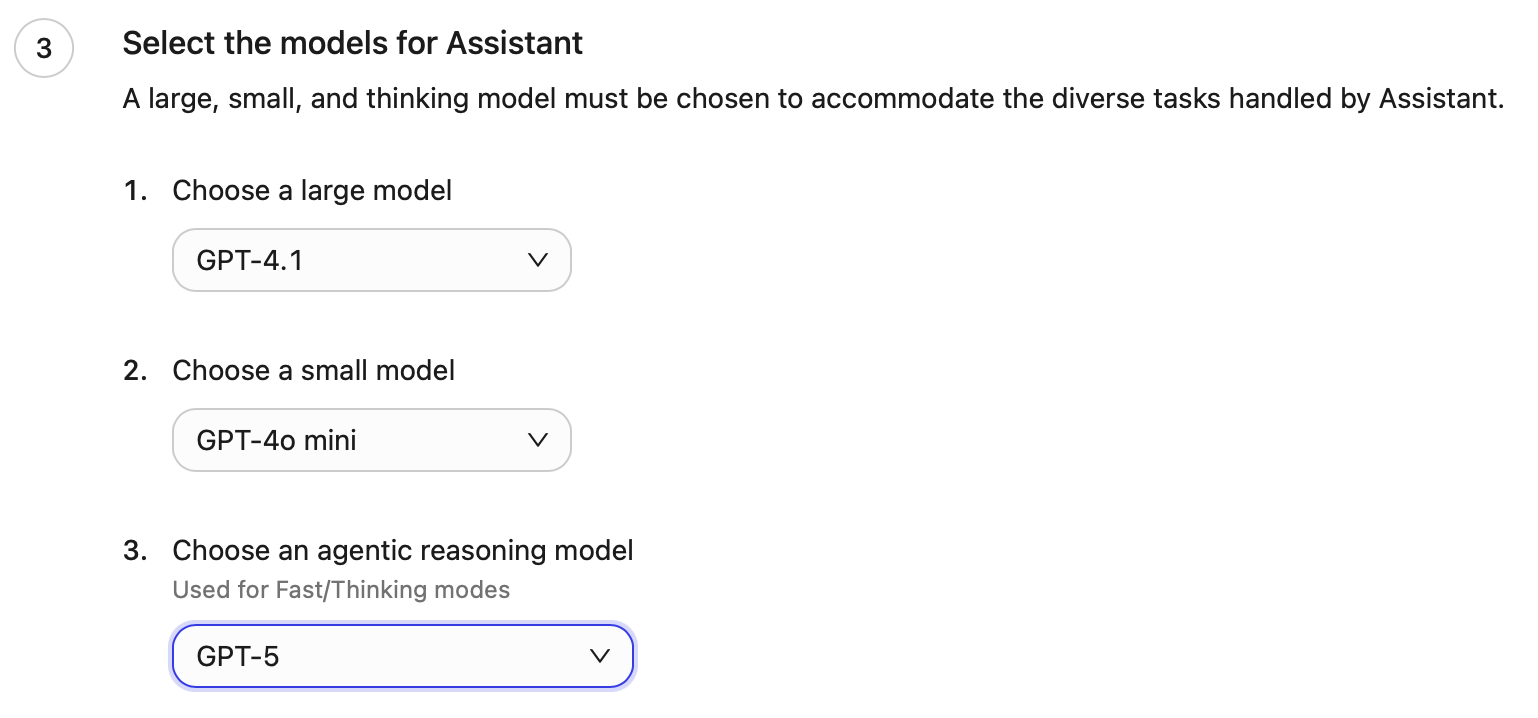Click the chevron arrow in the GPT-4.1 dropdown

tap(537, 260)
